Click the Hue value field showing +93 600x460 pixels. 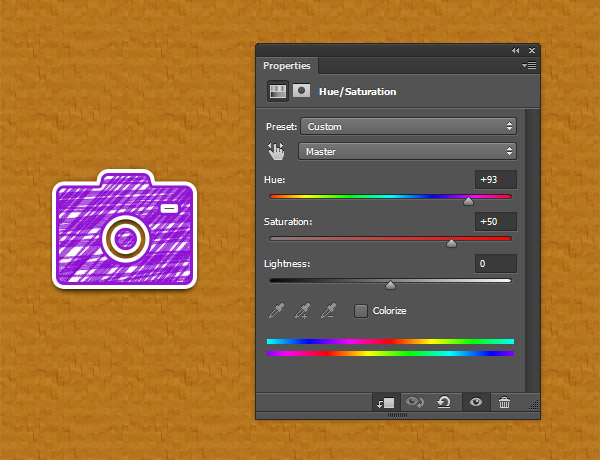(496, 179)
